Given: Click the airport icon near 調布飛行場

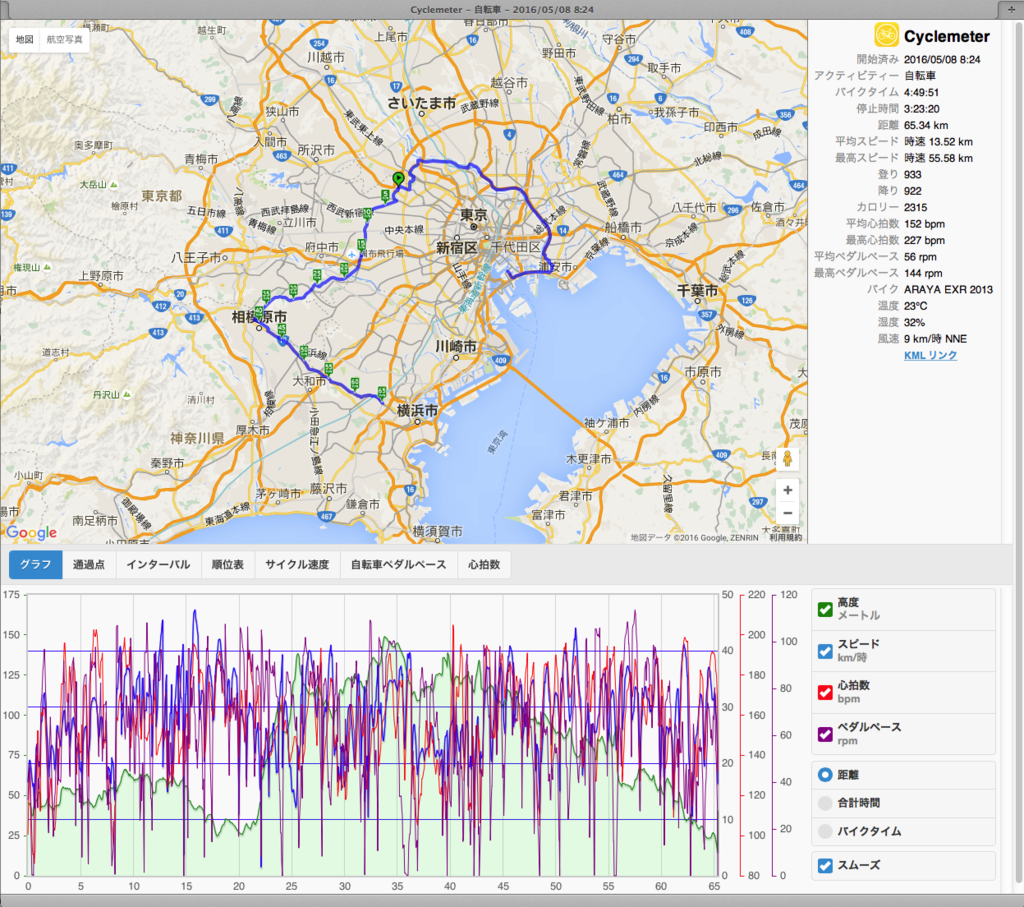Looking at the screenshot, I should 352,253.
